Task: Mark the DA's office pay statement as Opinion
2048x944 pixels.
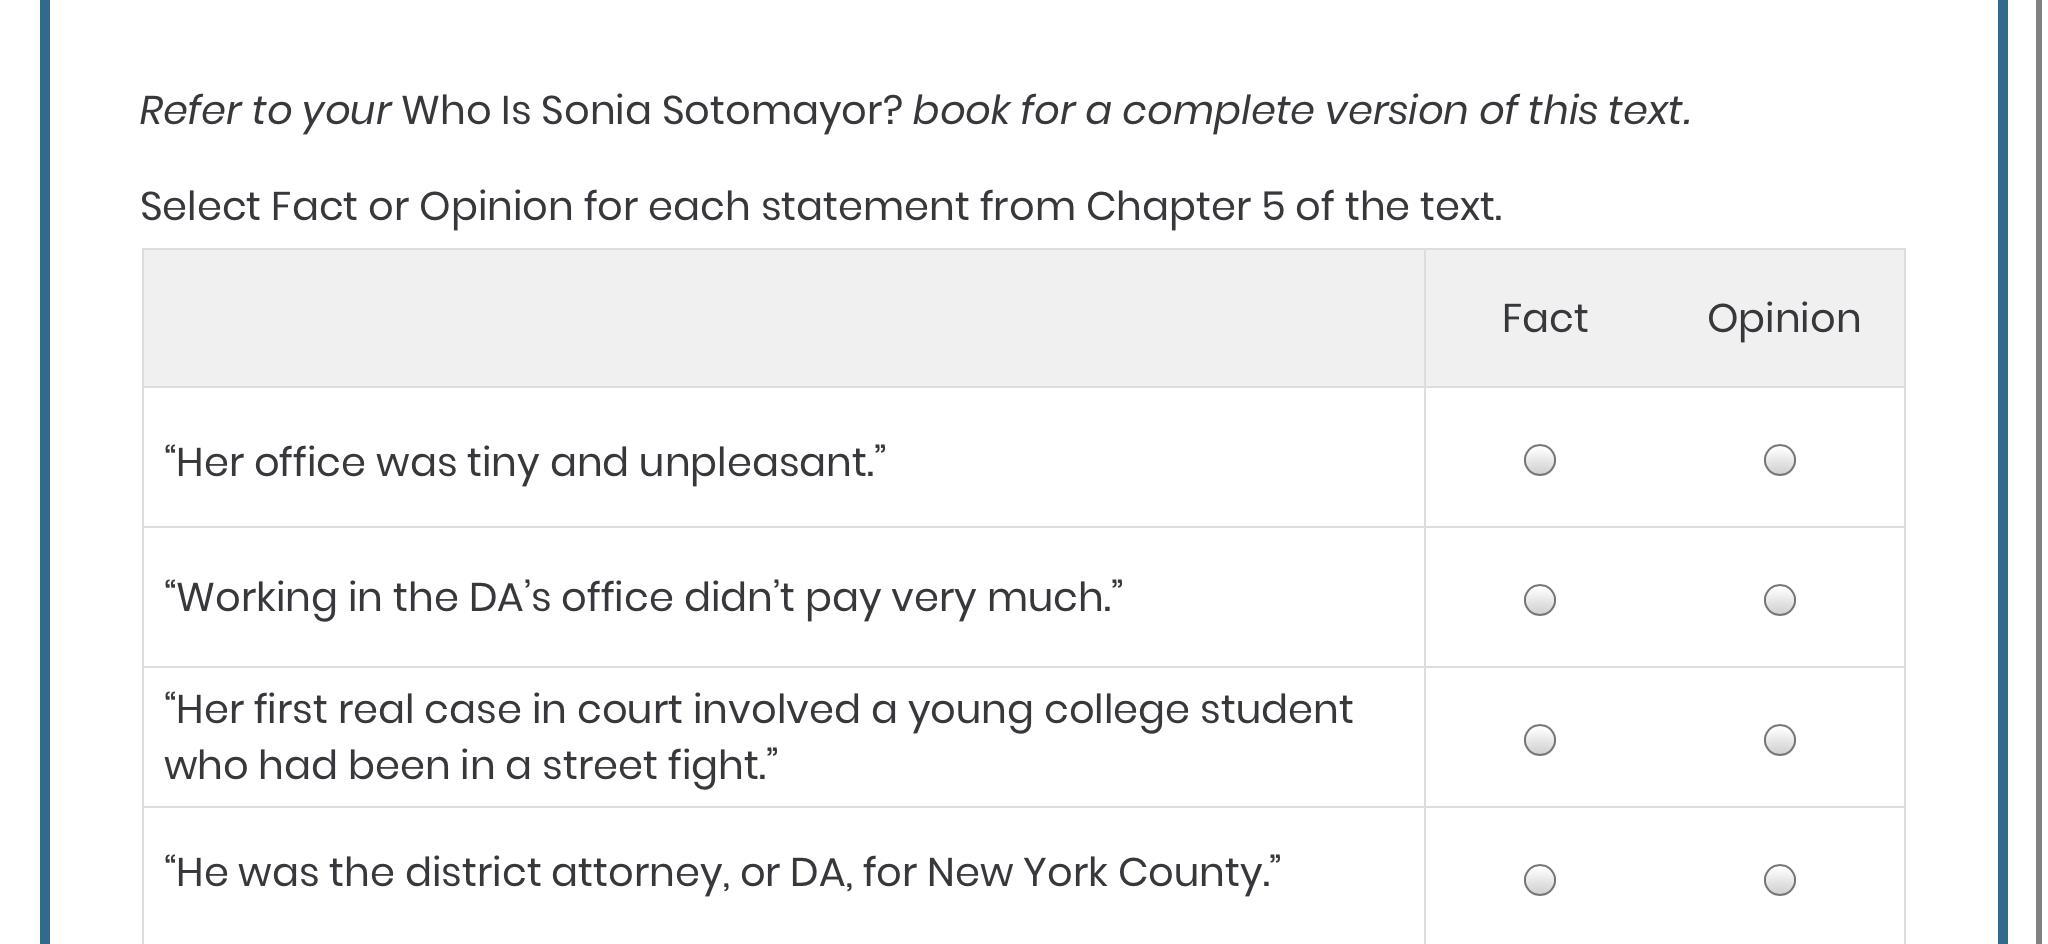Action: pyautogui.click(x=1779, y=600)
